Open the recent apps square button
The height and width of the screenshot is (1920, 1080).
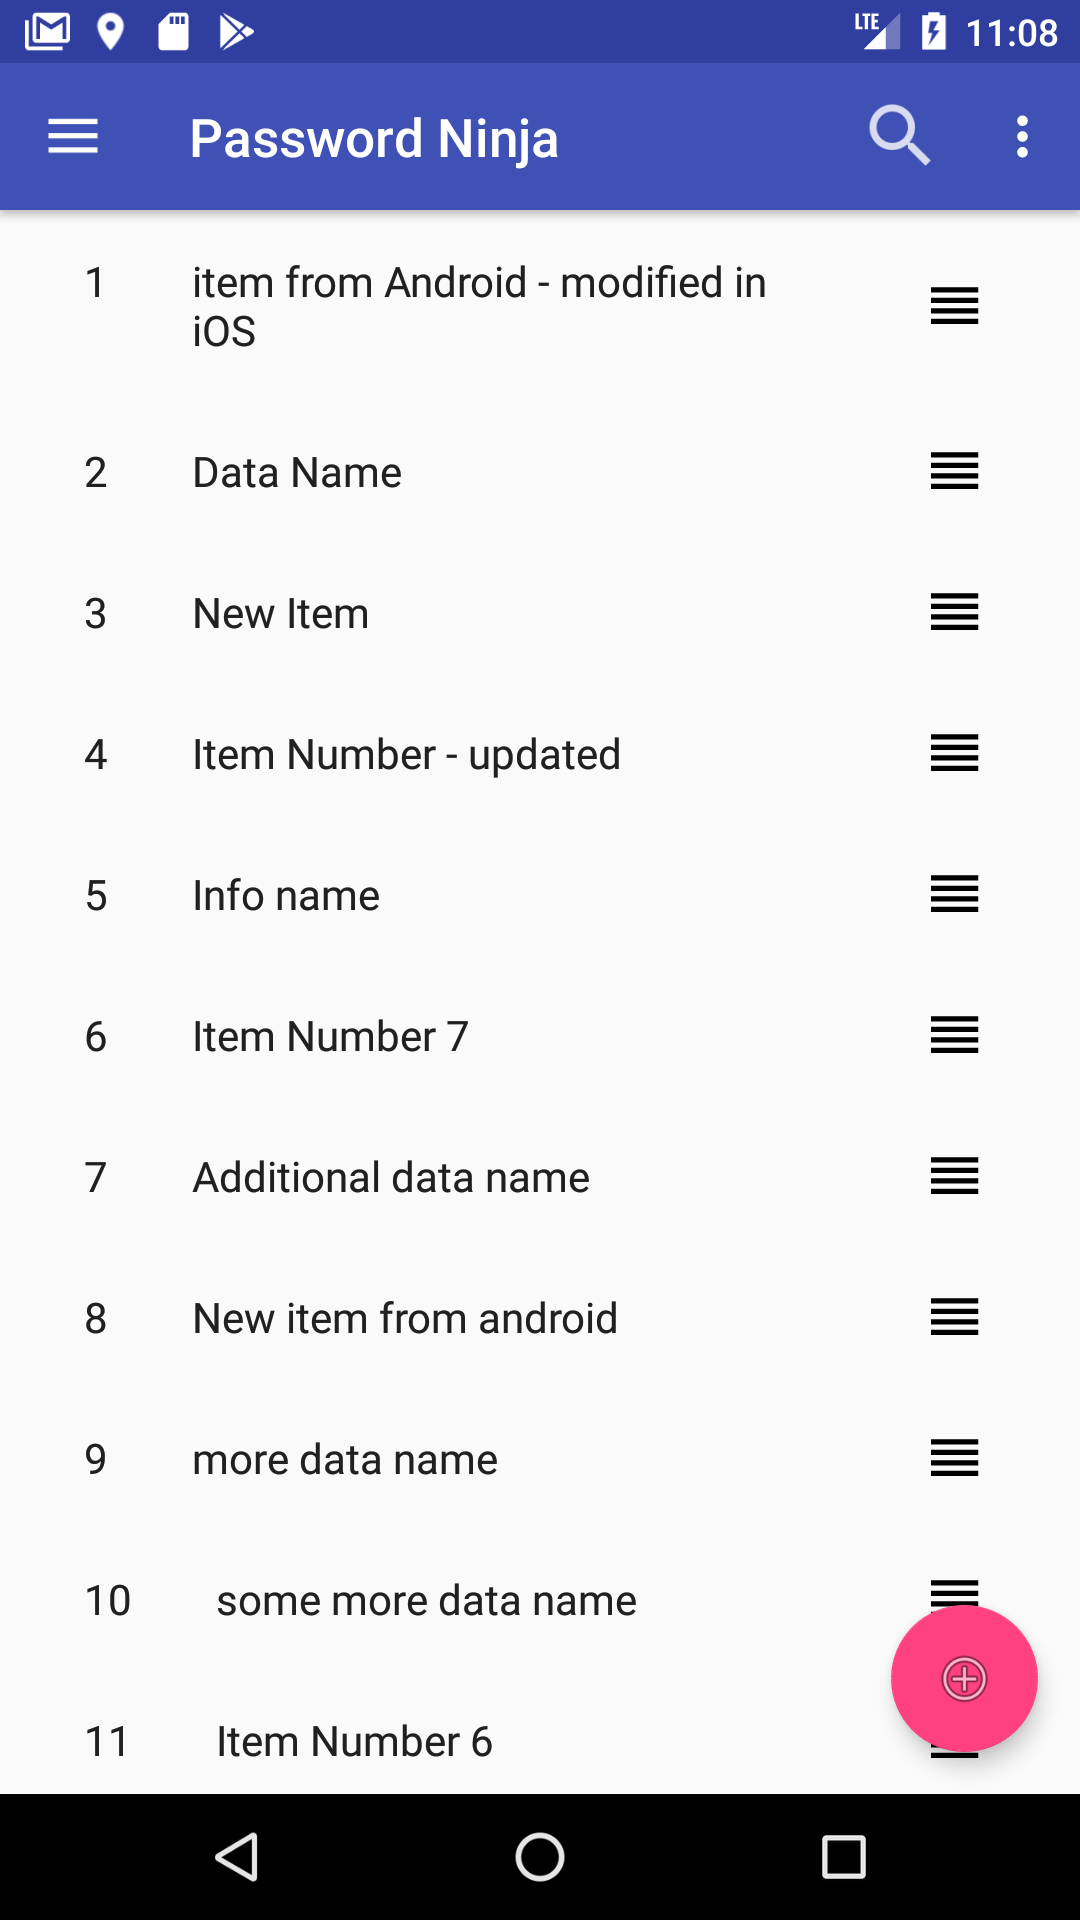(843, 1857)
